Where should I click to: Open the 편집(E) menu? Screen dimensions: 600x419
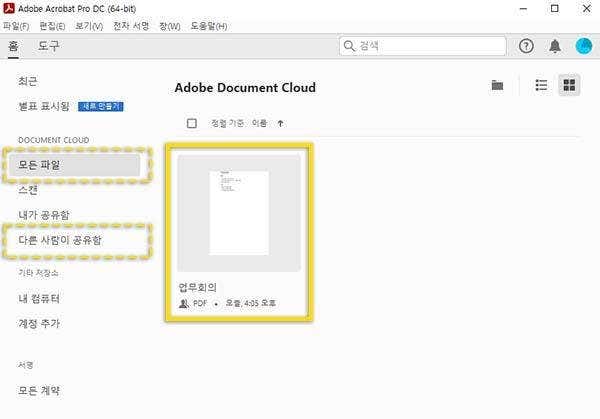pyautogui.click(x=52, y=26)
